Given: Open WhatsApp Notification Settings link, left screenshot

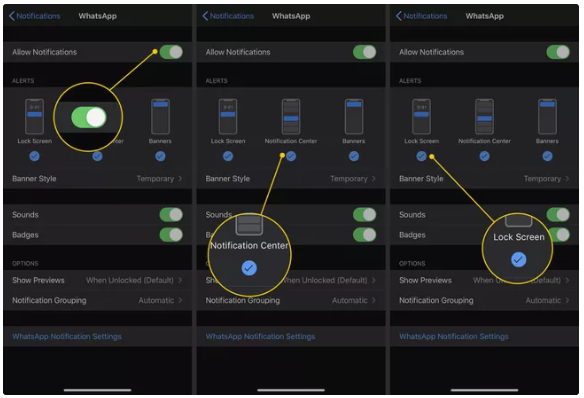Looking at the screenshot, I should click(67, 337).
